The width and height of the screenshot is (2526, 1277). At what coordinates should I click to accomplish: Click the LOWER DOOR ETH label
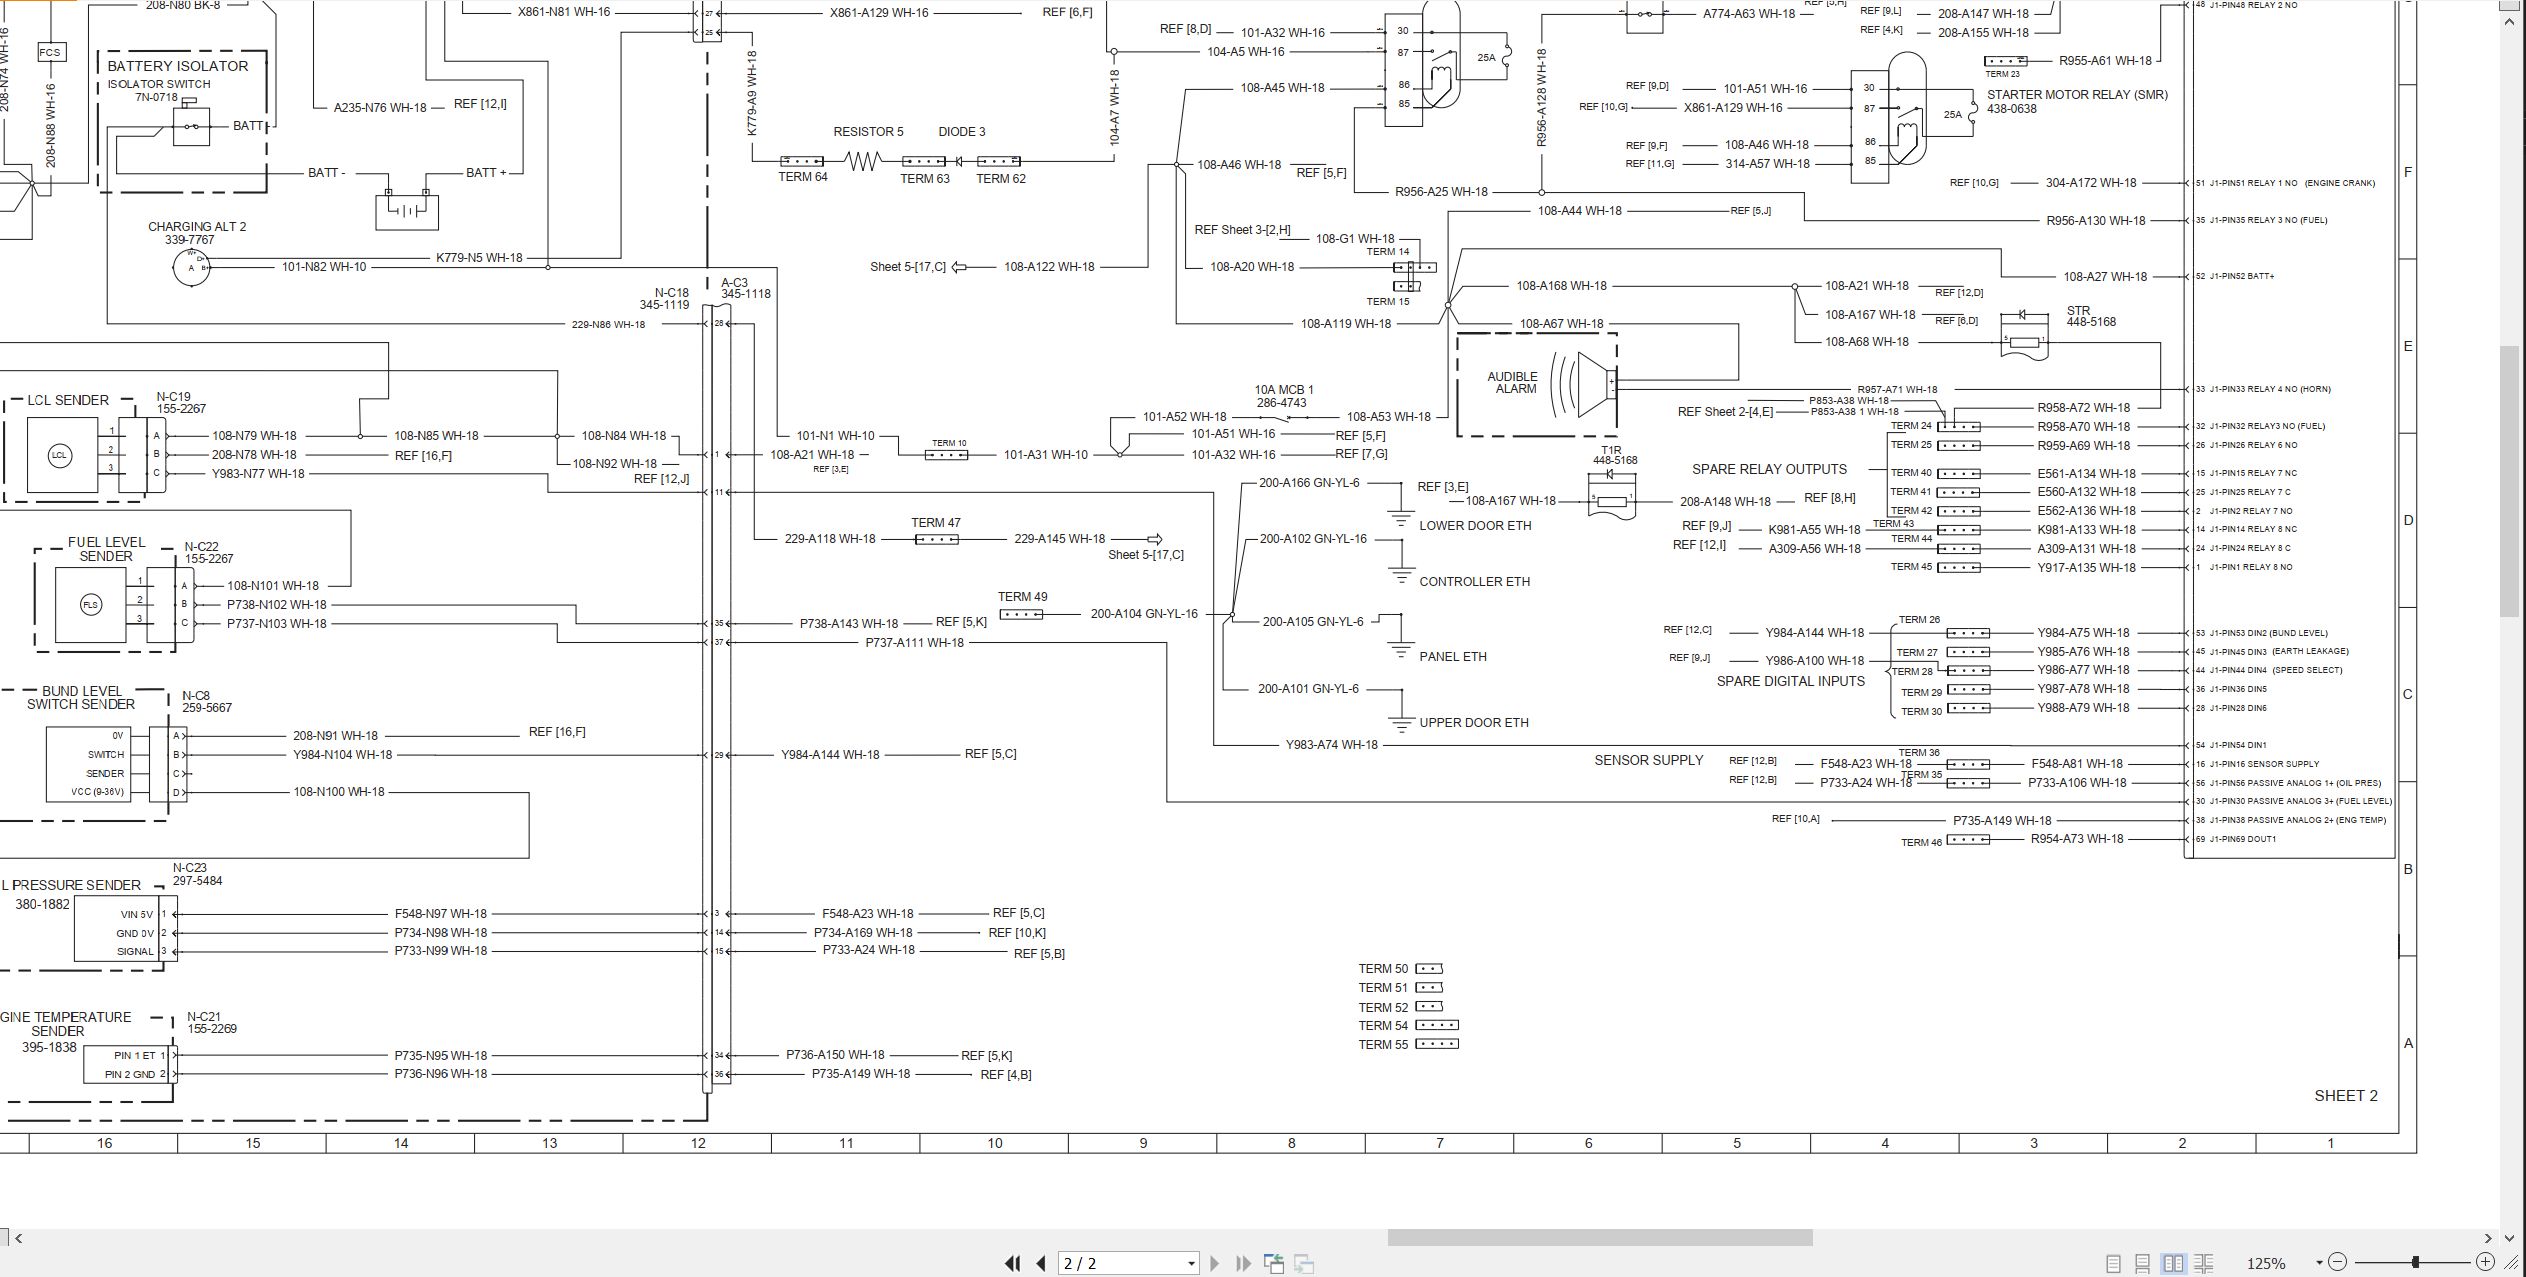1475,525
